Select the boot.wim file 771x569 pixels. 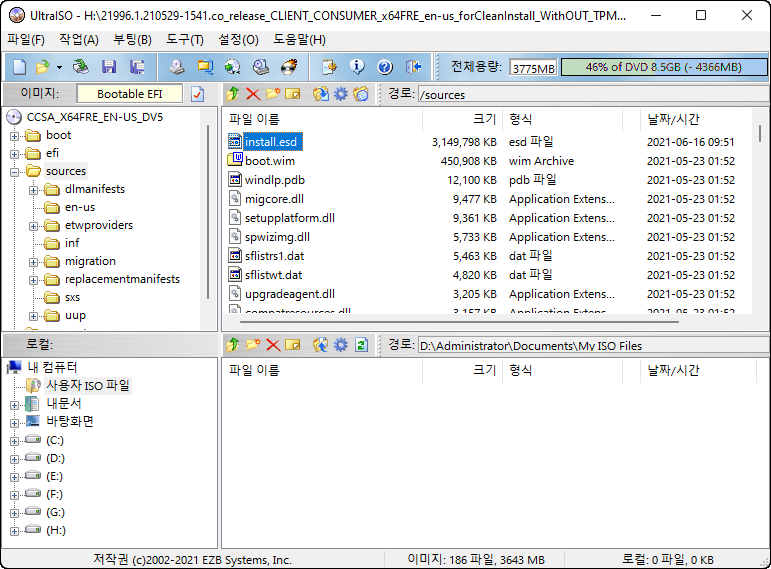(270, 161)
